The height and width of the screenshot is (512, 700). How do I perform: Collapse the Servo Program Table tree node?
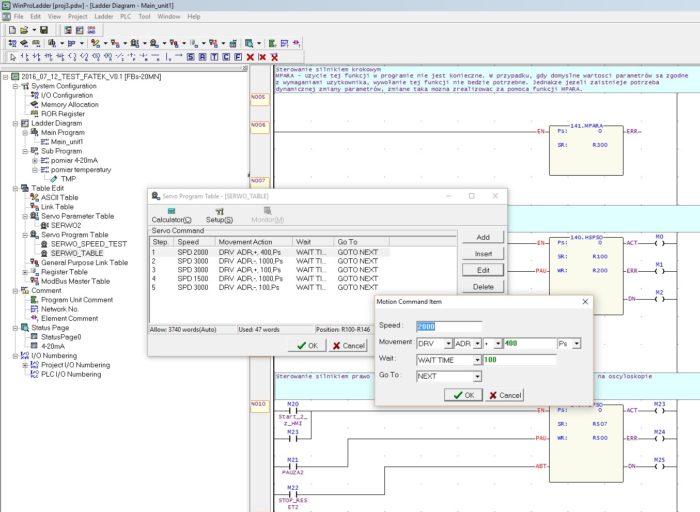(25, 235)
